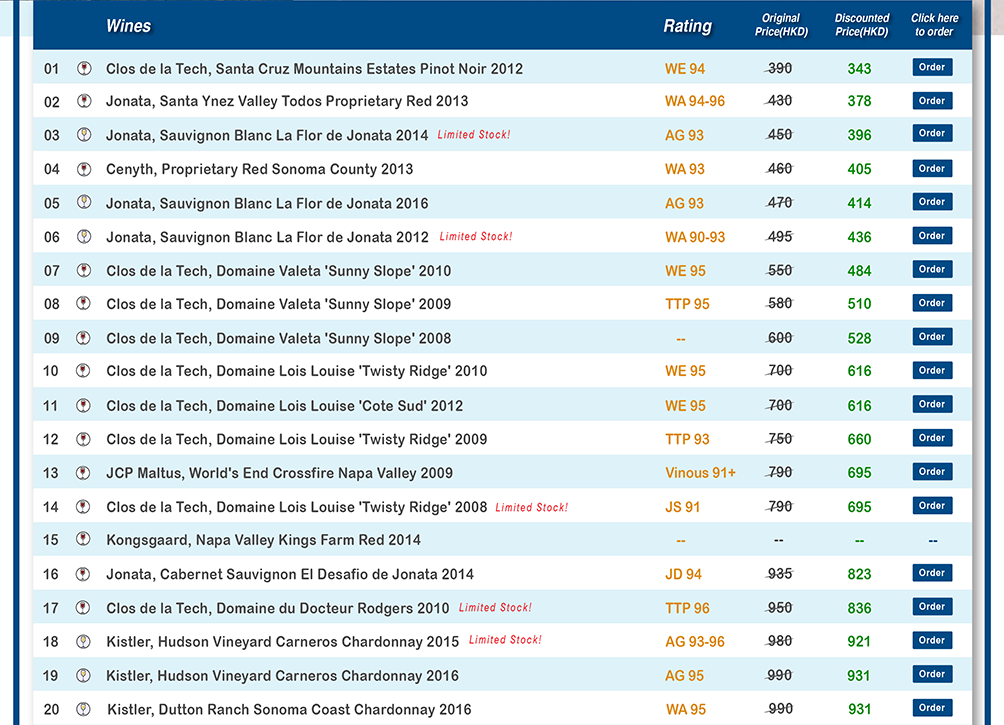Image resolution: width=1004 pixels, height=725 pixels.
Task: Click red wine icon for 'Sunny Slope' 2009
Action: pos(83,303)
